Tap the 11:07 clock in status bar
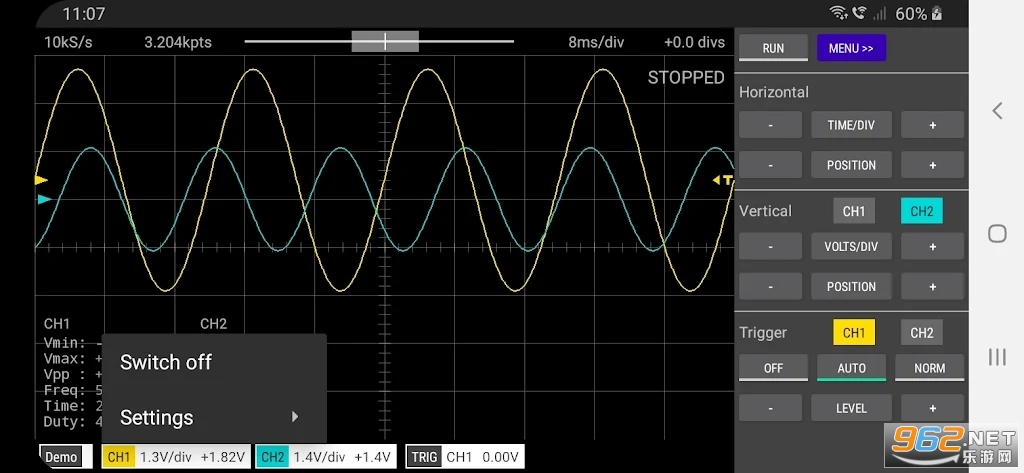Screen dimensions: 1024x473 84,13
